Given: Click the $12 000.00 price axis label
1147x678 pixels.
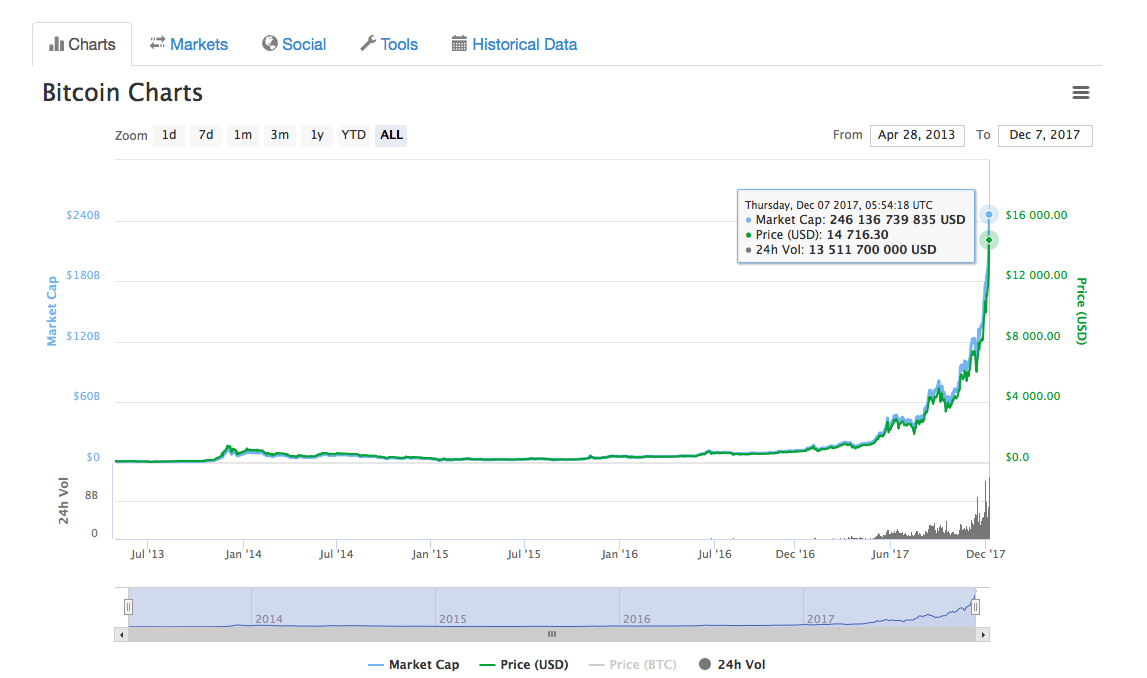Looking at the screenshot, I should (x=1036, y=275).
